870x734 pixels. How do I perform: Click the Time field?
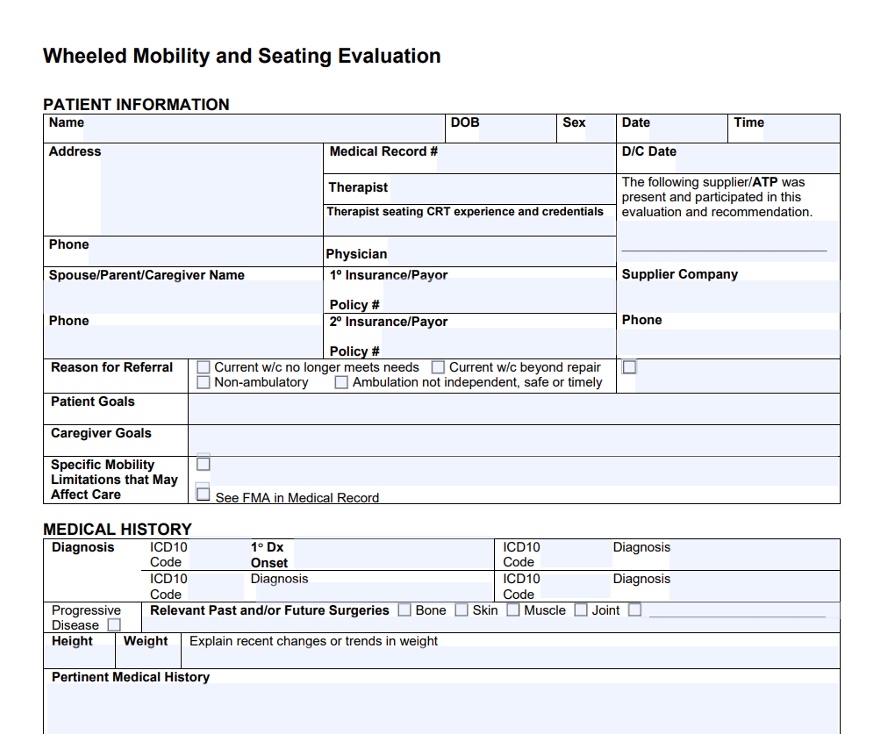(x=802, y=129)
